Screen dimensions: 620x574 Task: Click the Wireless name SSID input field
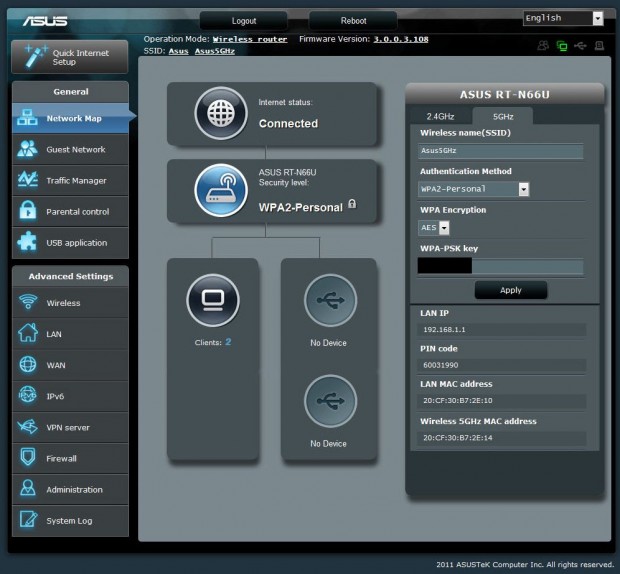501,151
